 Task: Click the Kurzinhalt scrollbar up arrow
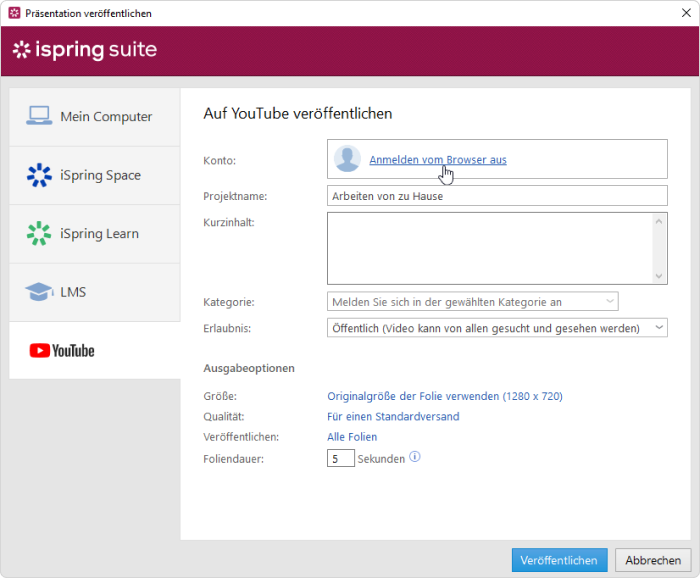coord(659,221)
